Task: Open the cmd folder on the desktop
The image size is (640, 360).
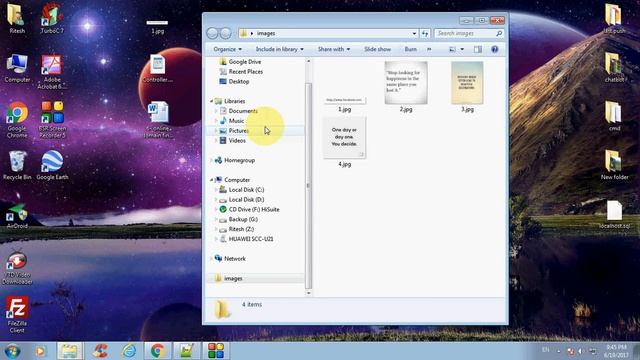Action: tap(614, 116)
